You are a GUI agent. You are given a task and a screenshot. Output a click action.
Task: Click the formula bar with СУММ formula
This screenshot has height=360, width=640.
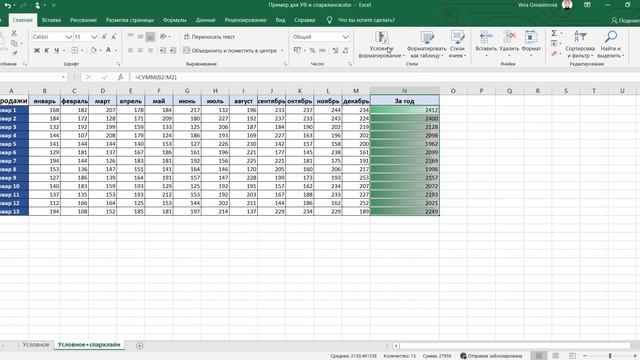point(384,77)
